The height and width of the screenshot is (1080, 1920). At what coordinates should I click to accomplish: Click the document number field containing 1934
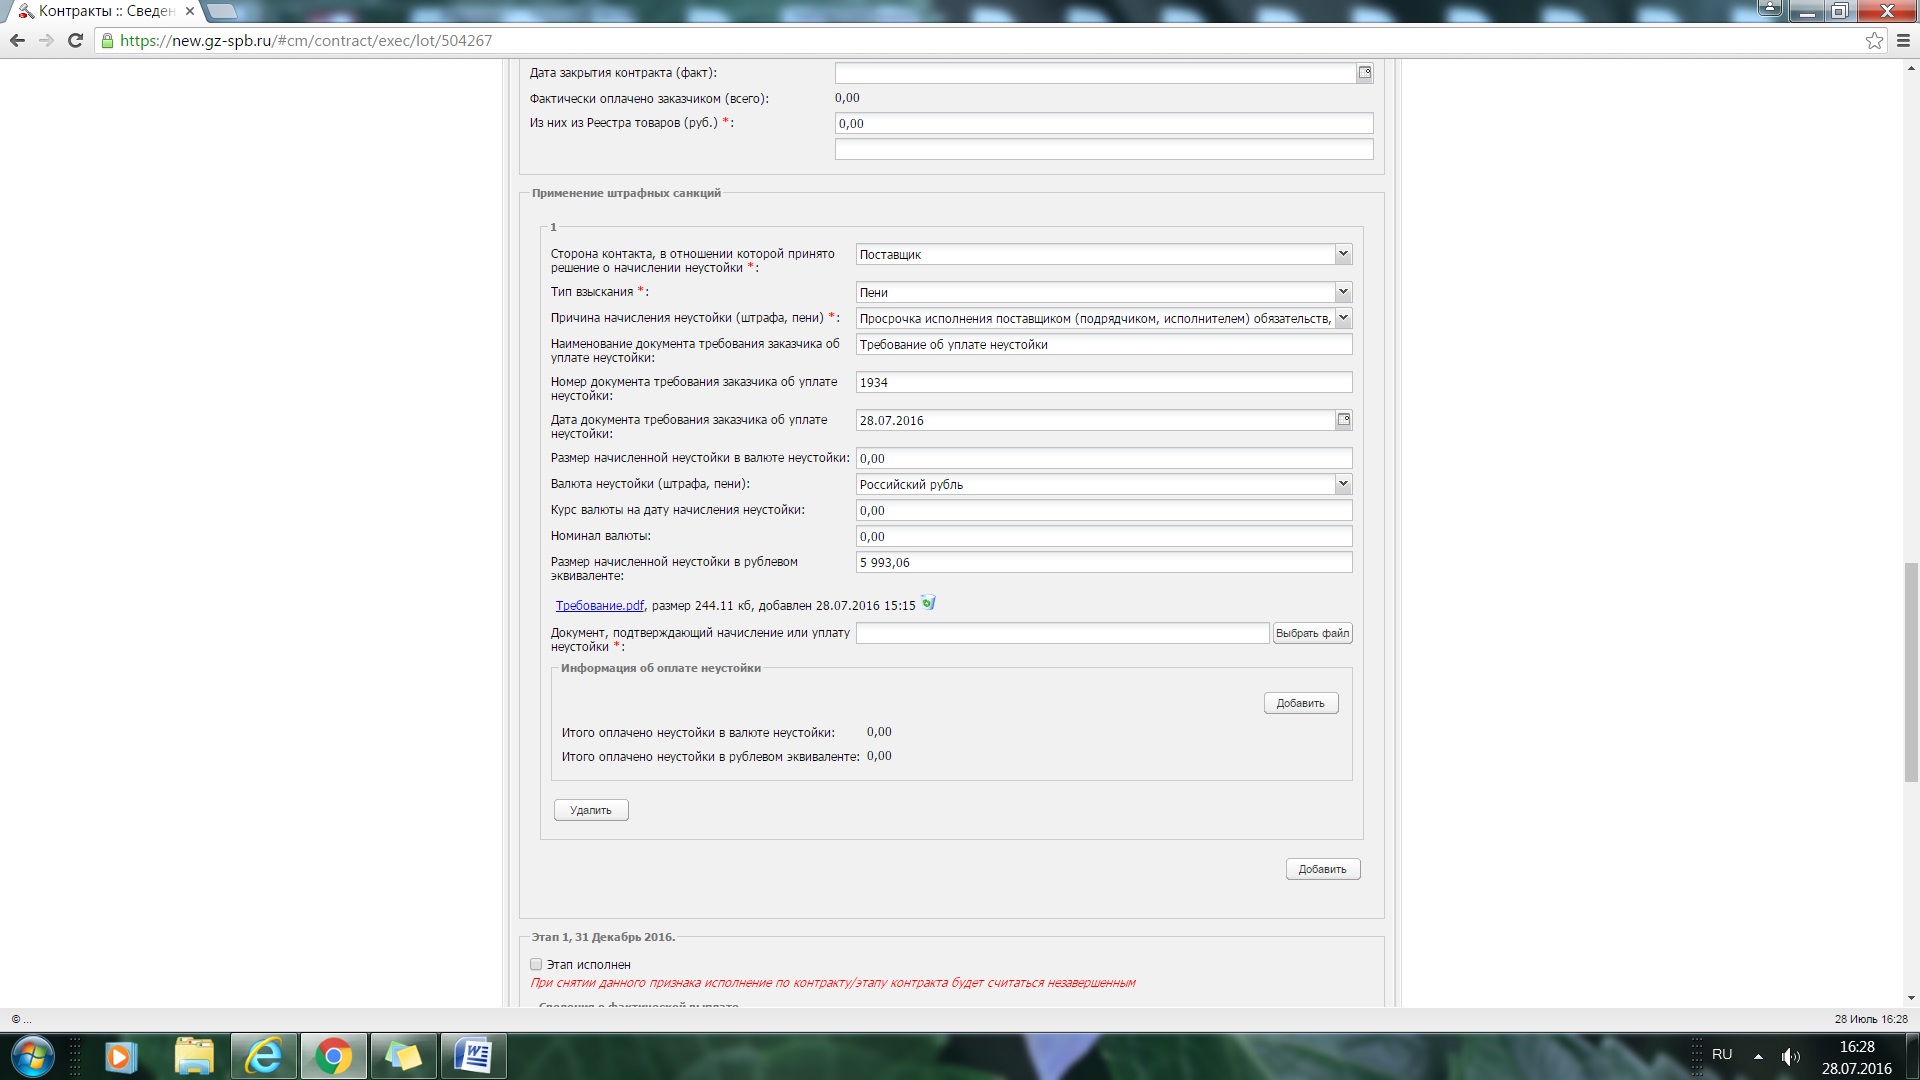1103,382
